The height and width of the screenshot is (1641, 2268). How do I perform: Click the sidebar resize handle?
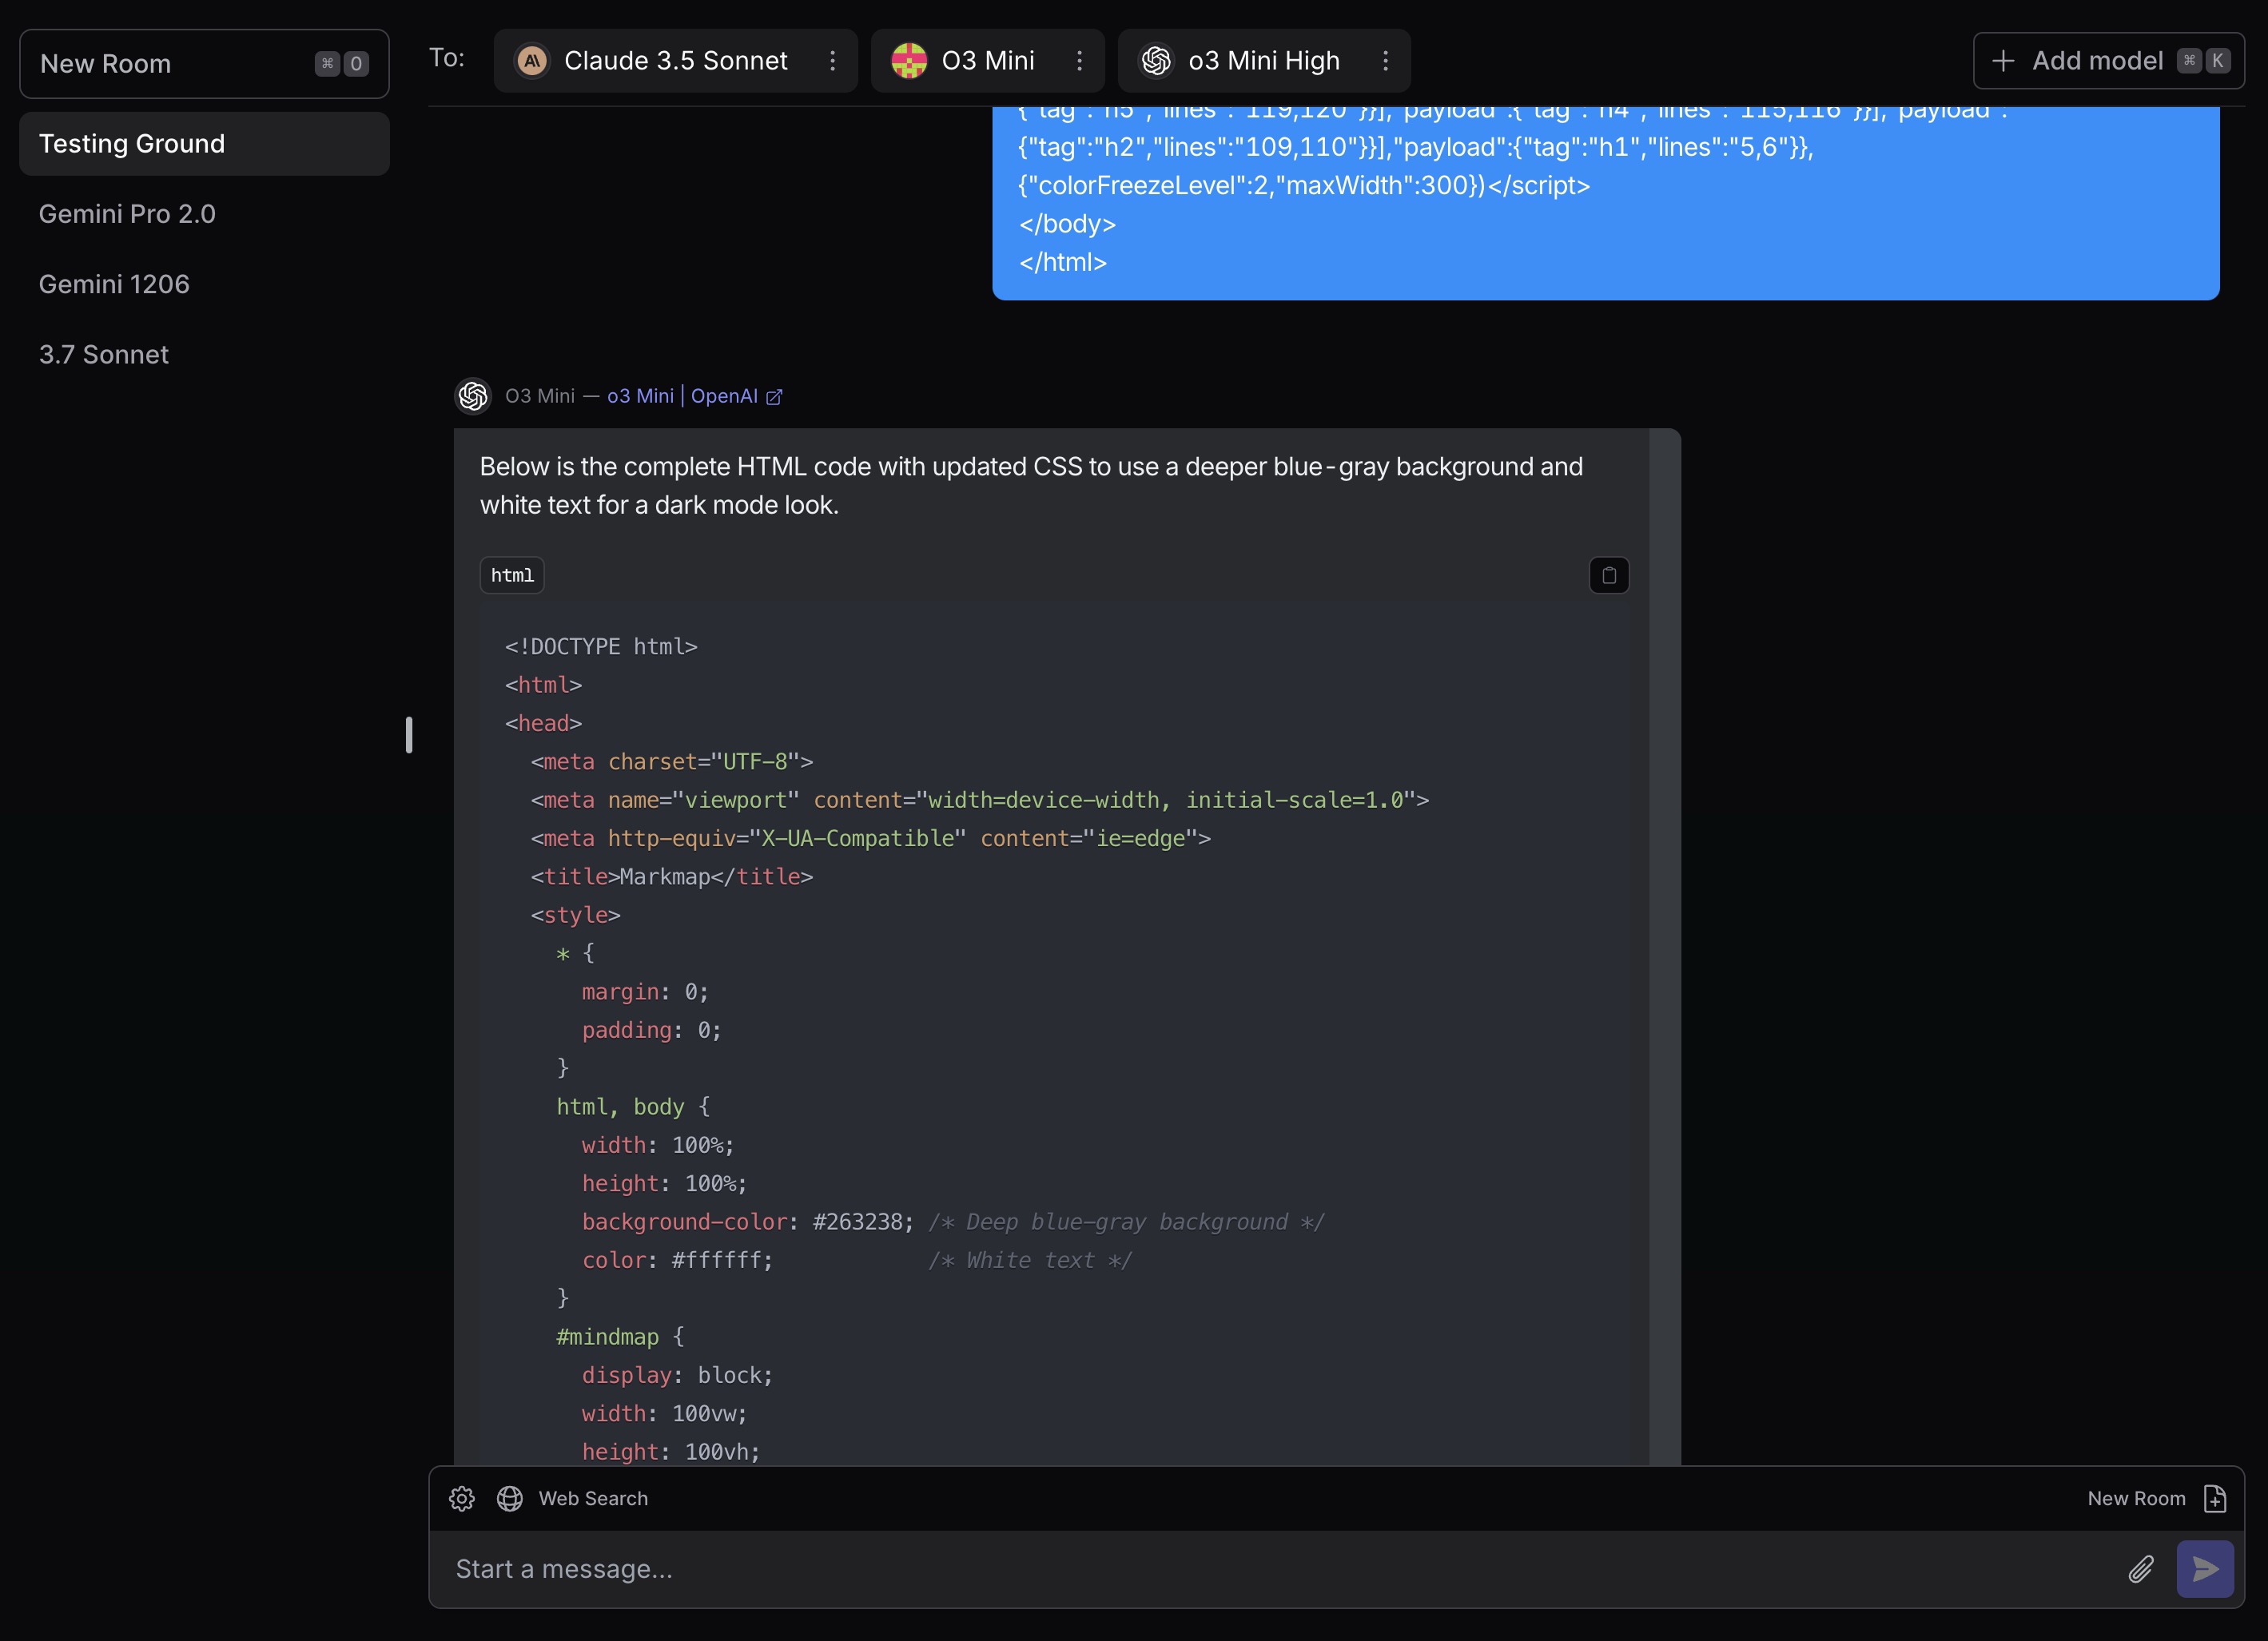(x=409, y=735)
